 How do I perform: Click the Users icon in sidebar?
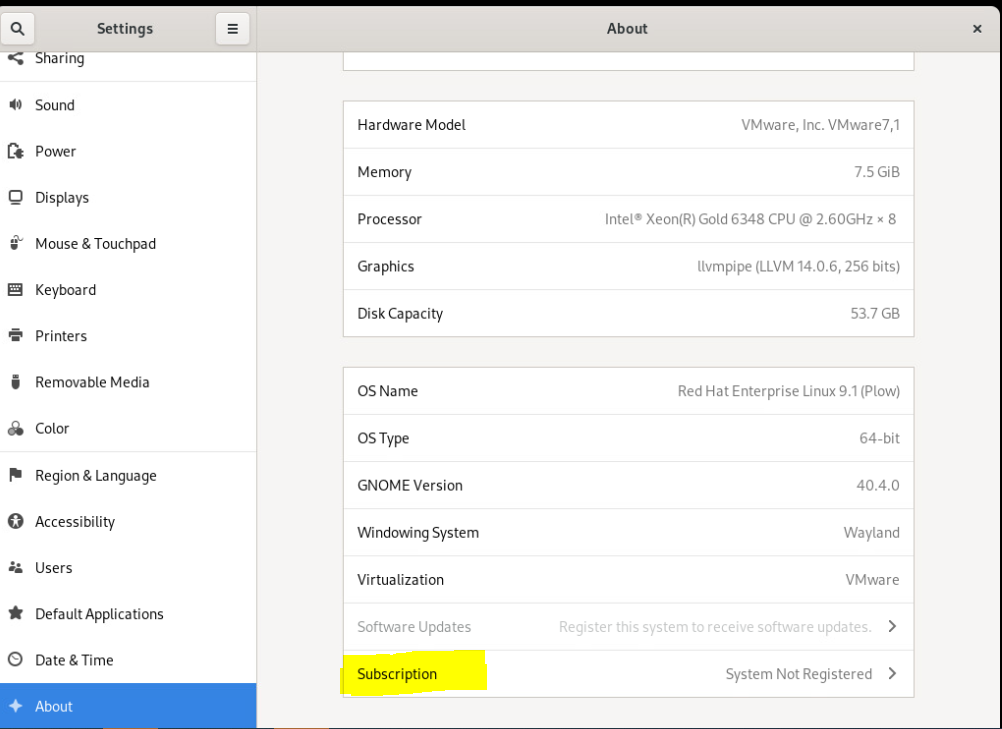coord(16,567)
